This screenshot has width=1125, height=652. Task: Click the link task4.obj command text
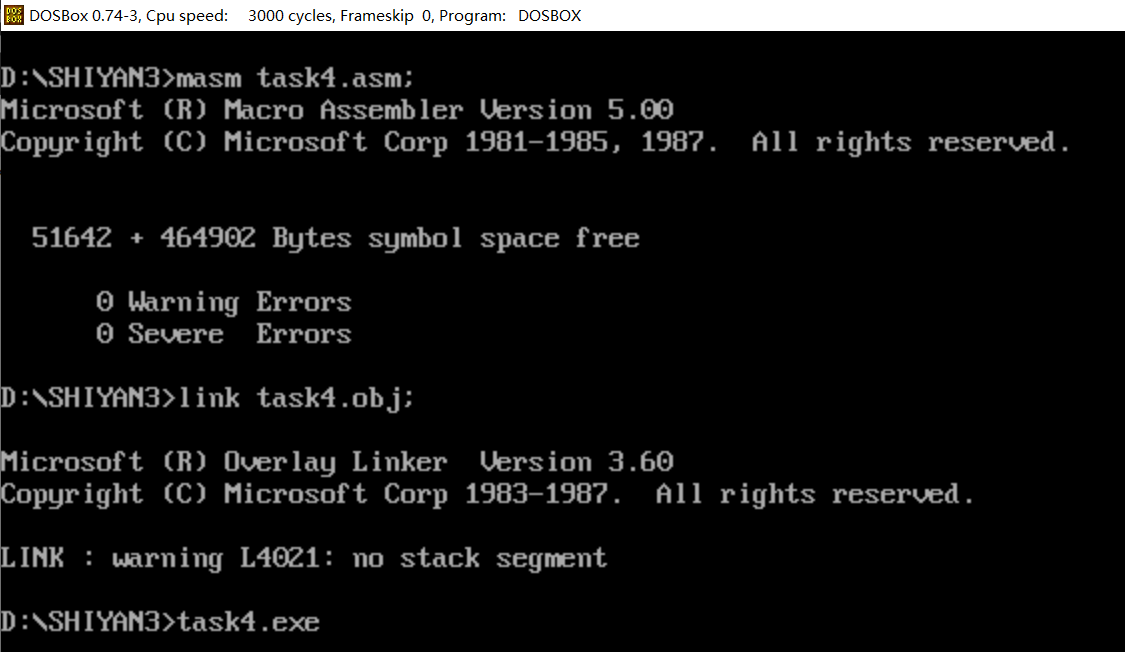295,398
